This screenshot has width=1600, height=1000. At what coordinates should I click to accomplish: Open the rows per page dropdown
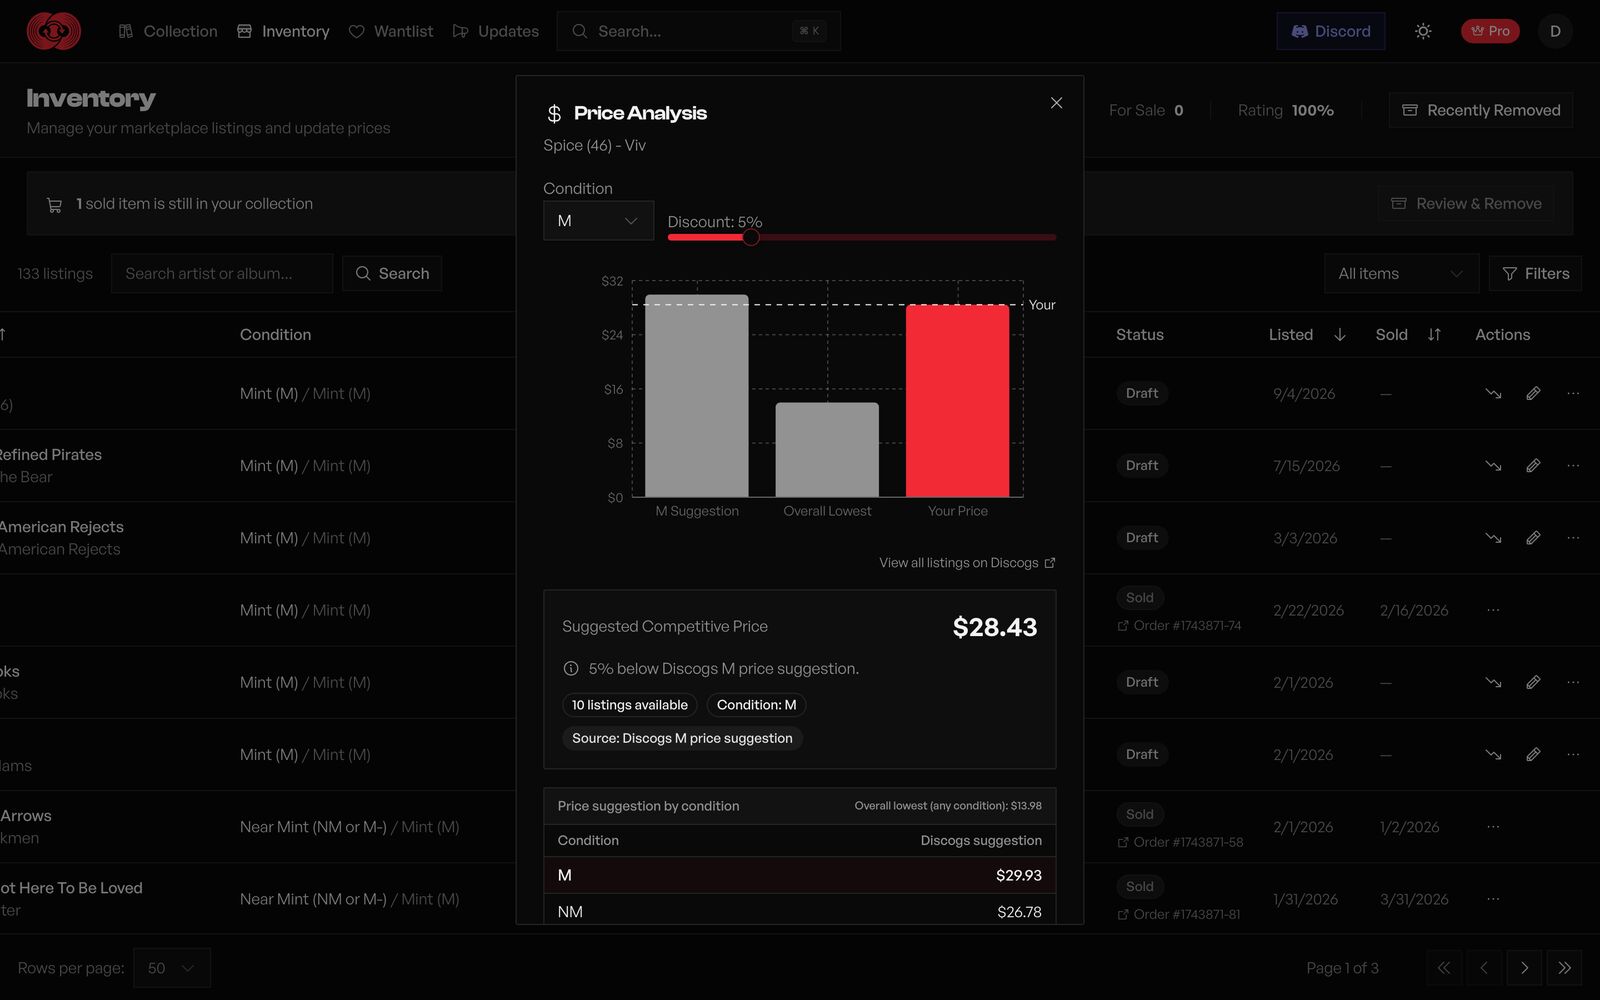point(172,968)
